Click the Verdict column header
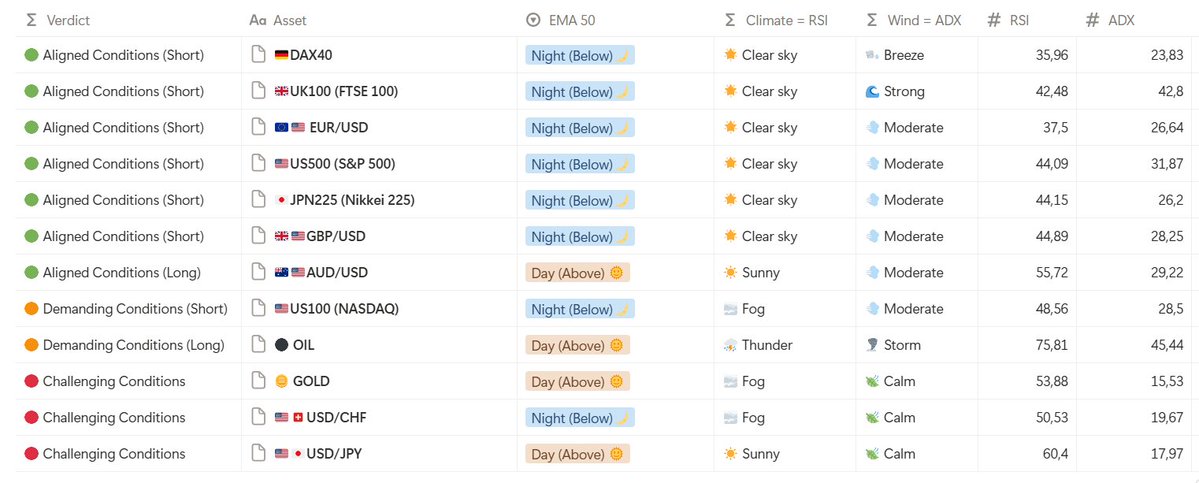The width and height of the screenshot is (1199, 483). 59,21
